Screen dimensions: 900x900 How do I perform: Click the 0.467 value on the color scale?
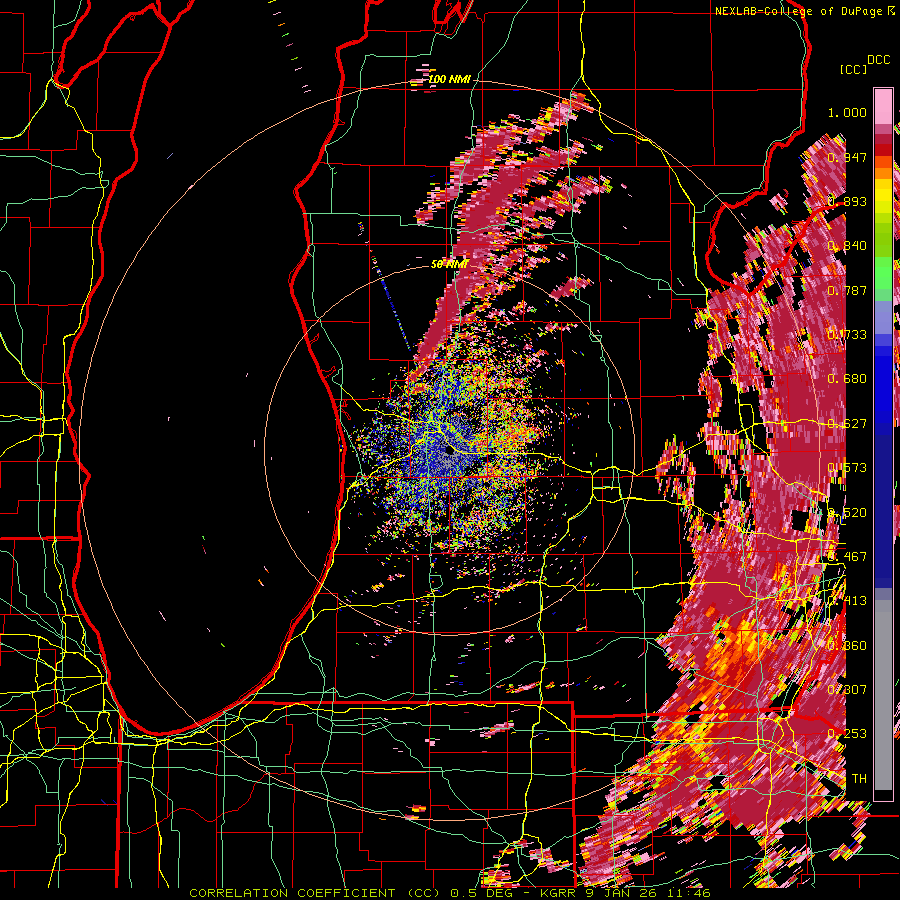847,557
